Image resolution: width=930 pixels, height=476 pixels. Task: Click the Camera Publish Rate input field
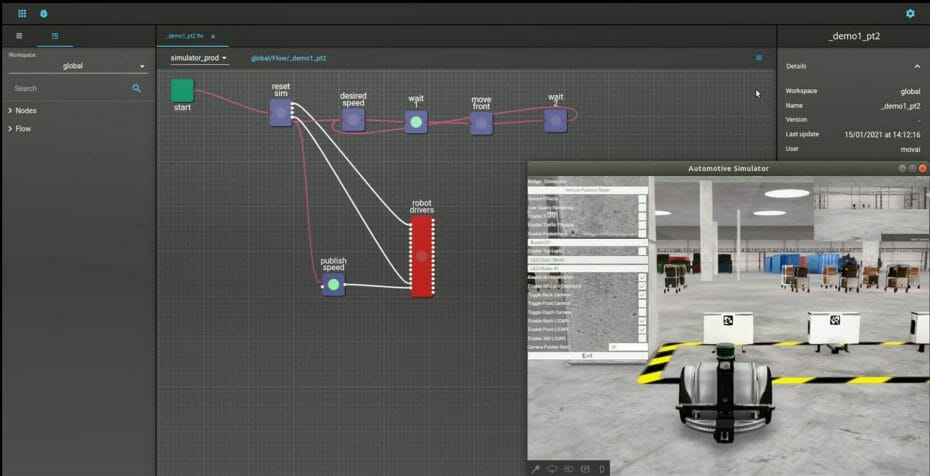point(626,347)
